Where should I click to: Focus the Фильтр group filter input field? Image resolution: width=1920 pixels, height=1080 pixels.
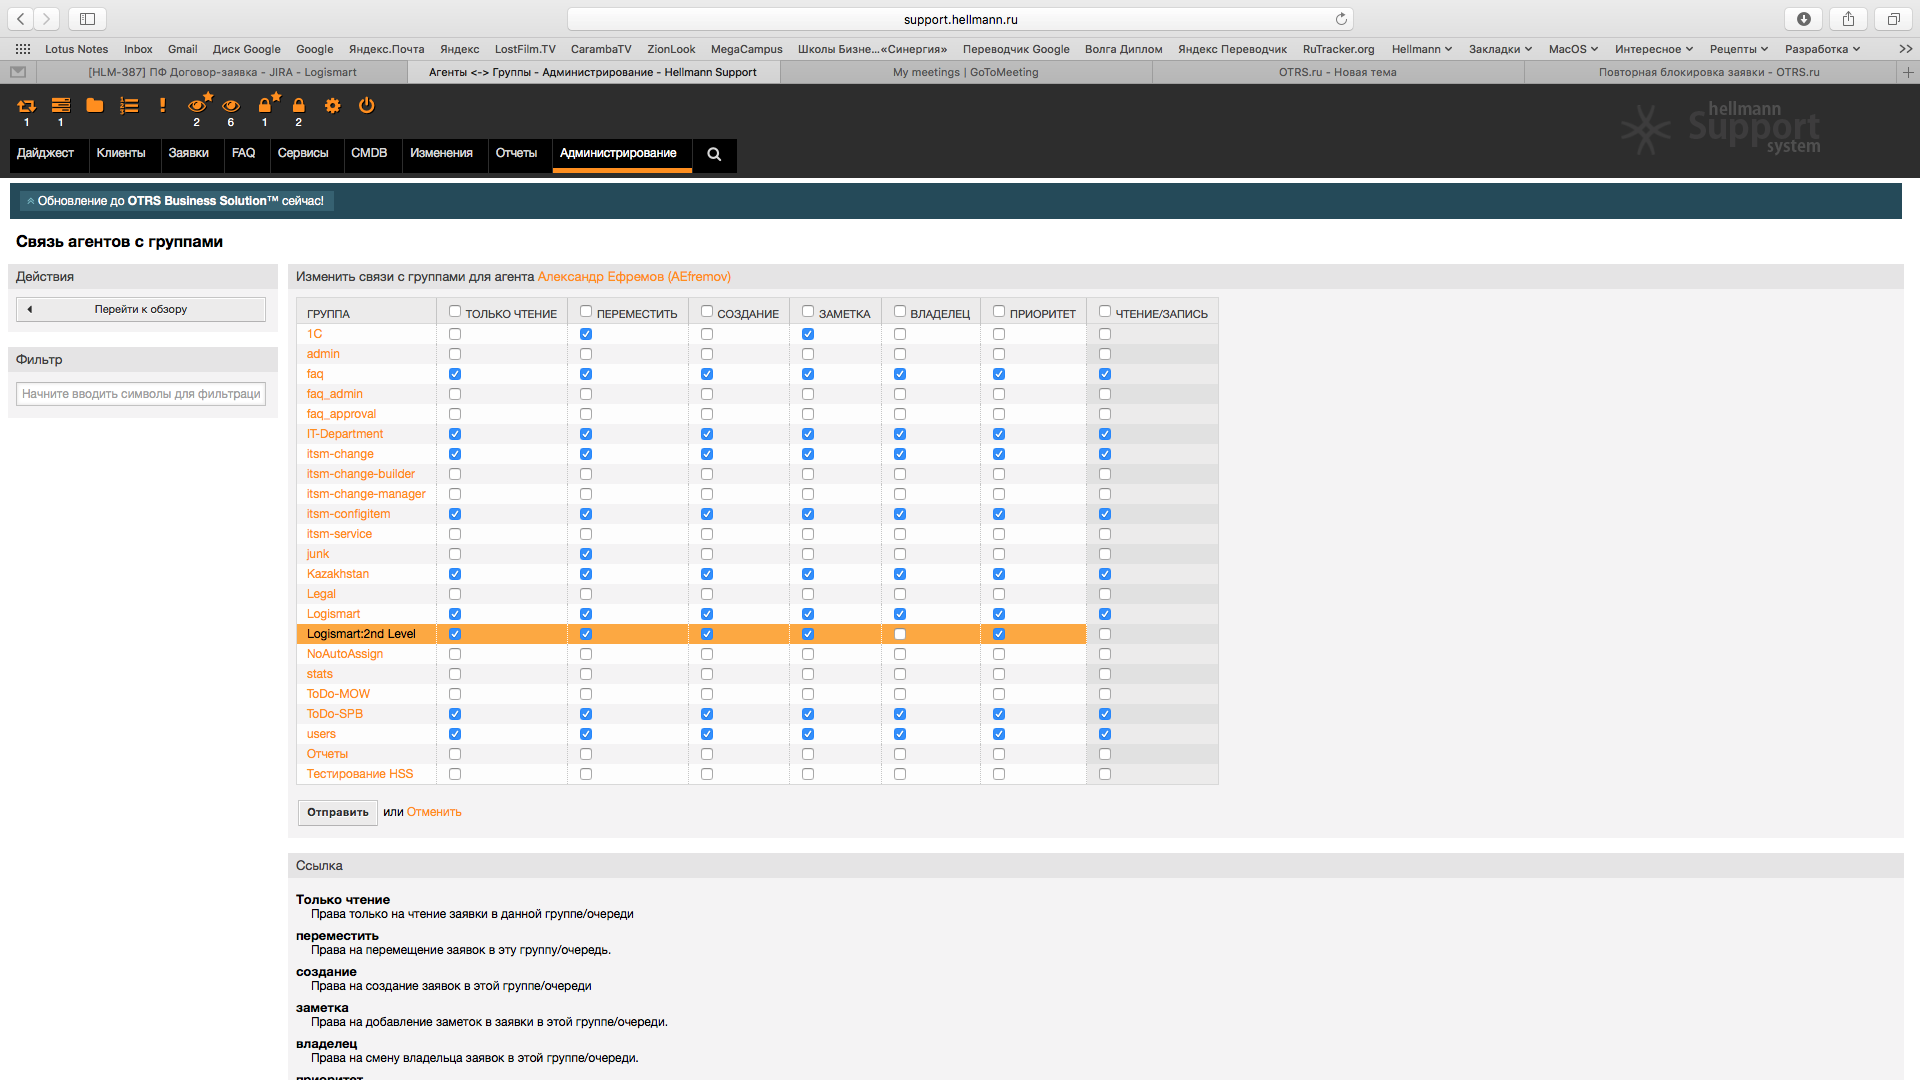[141, 394]
